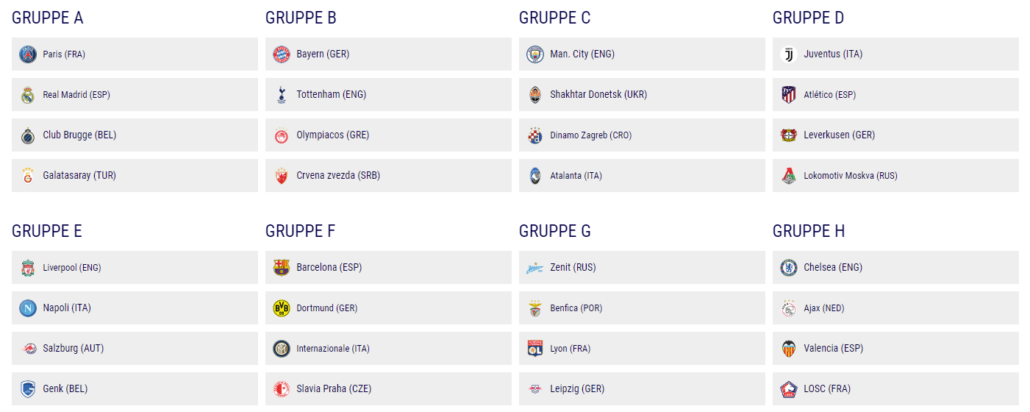Viewport: 1030px width, 412px height.
Task: Open the Tottenham (ENG) team row
Action: tap(388, 95)
